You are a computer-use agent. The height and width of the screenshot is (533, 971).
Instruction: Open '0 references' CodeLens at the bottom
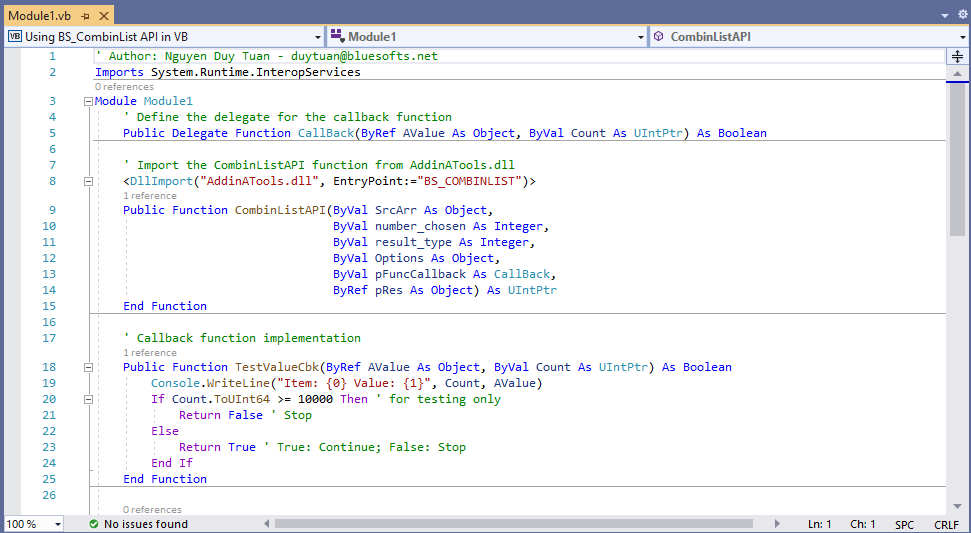tap(152, 509)
